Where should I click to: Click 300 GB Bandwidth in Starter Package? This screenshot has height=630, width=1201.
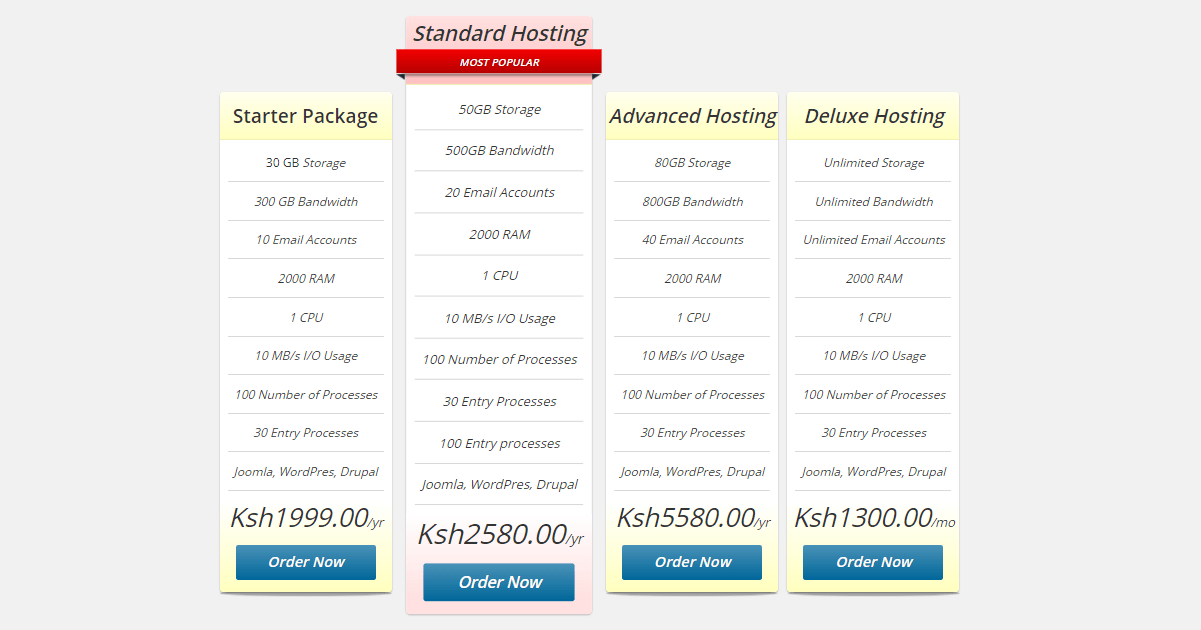[x=305, y=202]
